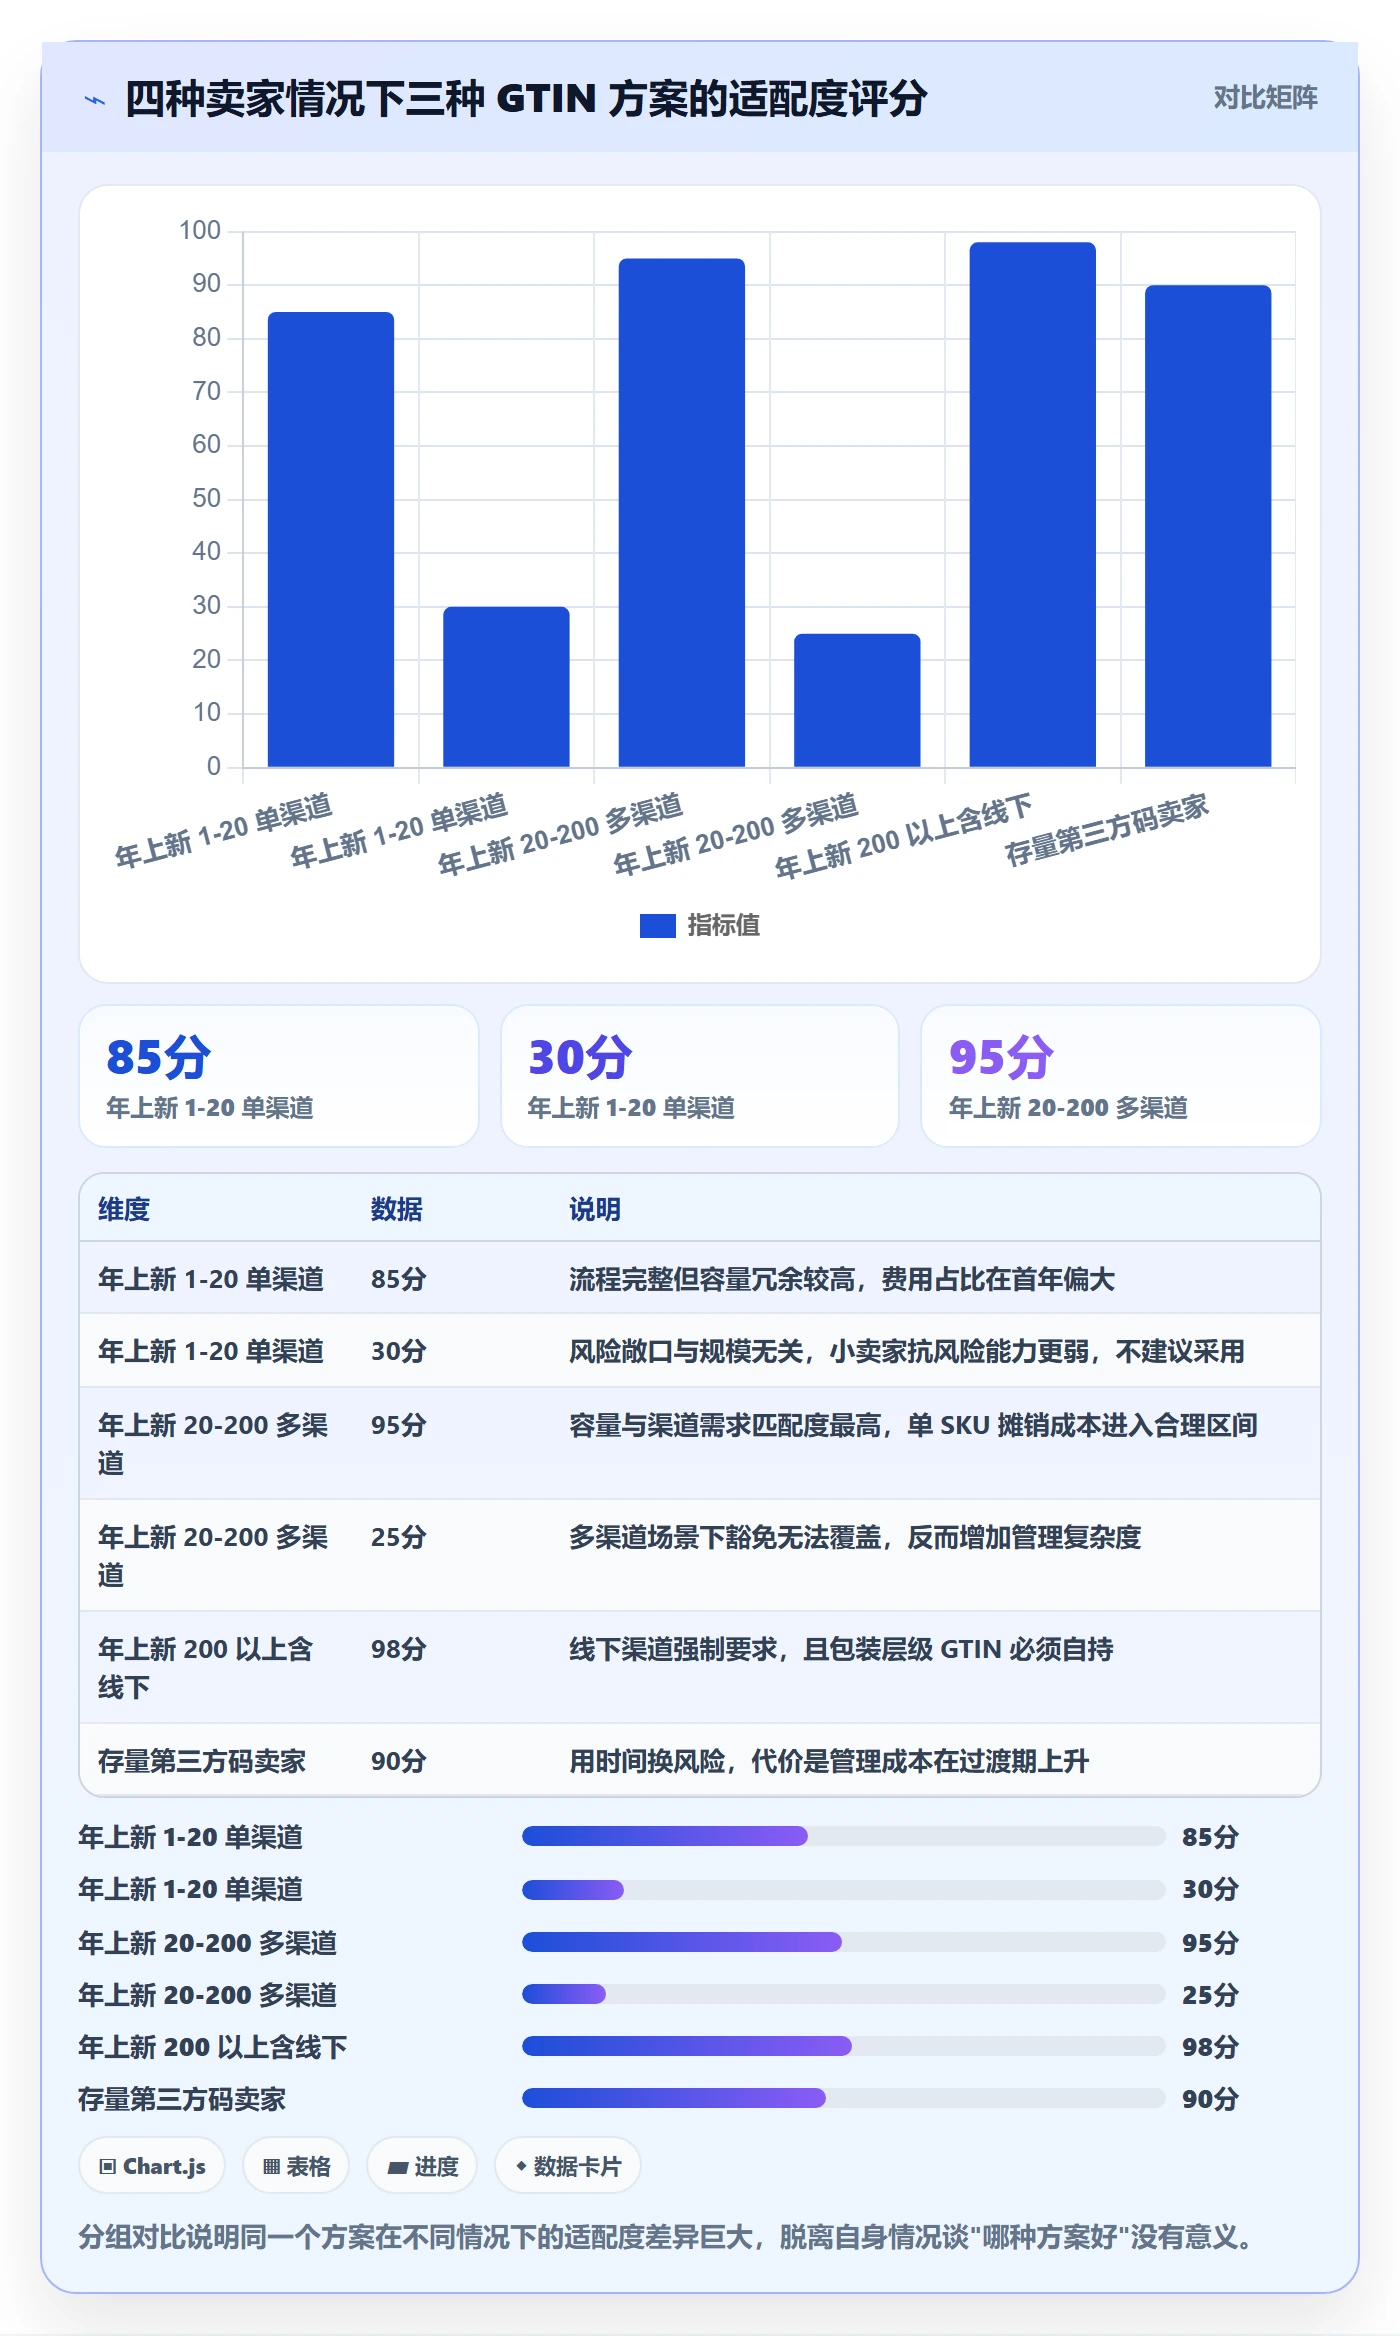1400x2336 pixels.
Task: Select the table cell showing 25分
Action: [399, 1537]
